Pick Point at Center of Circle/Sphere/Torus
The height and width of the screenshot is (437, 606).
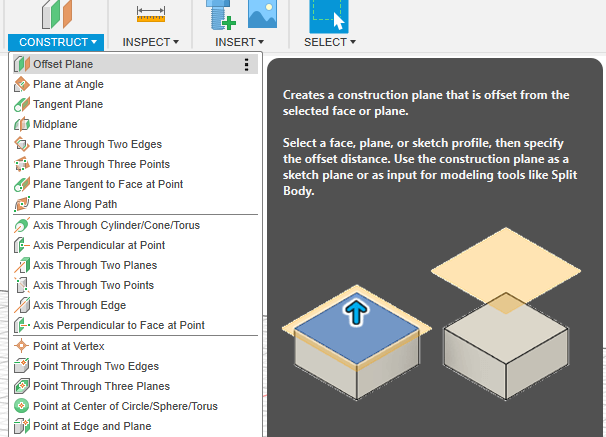point(135,406)
